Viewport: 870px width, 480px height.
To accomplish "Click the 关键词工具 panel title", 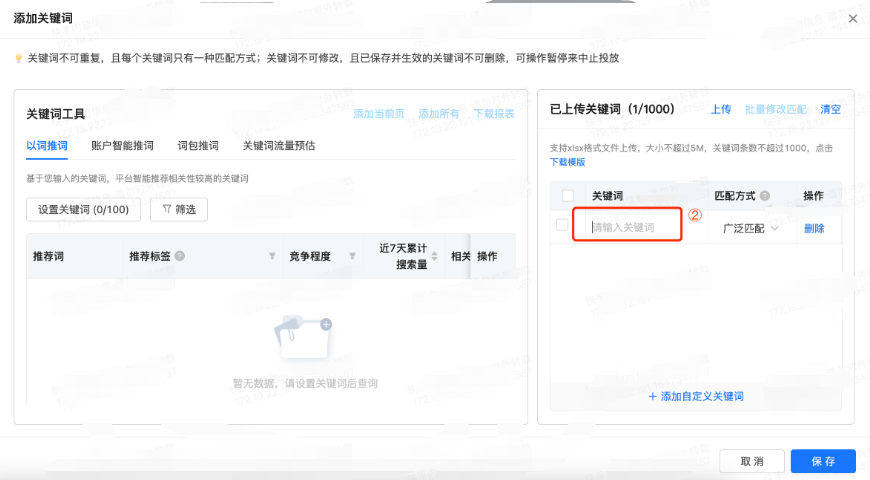I will tap(55, 114).
